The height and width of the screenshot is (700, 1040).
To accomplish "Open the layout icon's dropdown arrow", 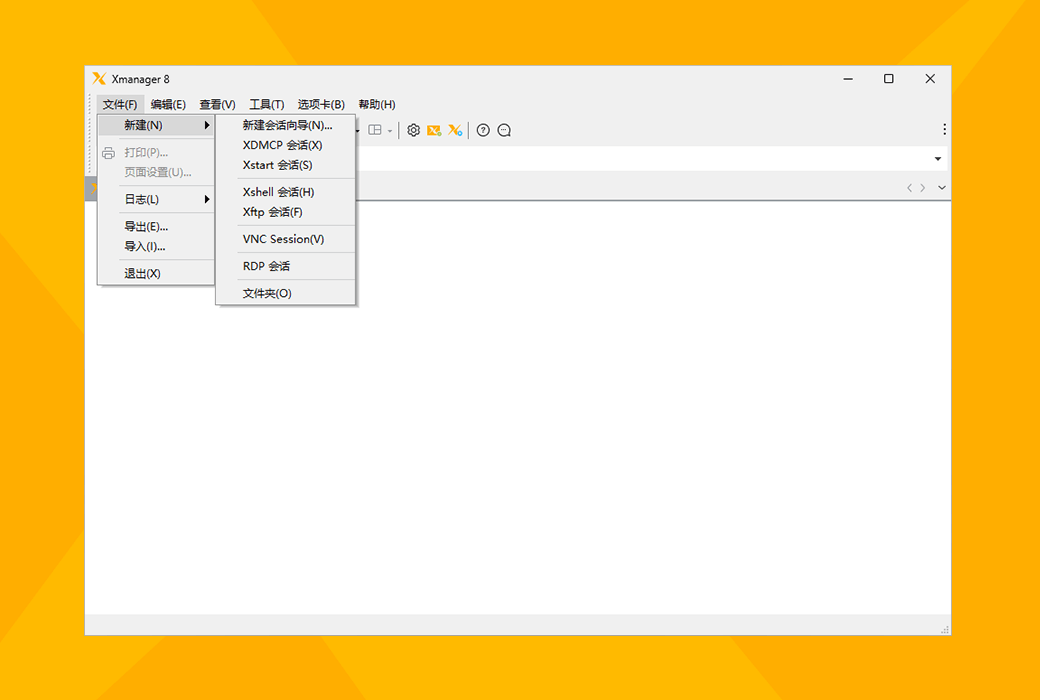I will coord(390,131).
